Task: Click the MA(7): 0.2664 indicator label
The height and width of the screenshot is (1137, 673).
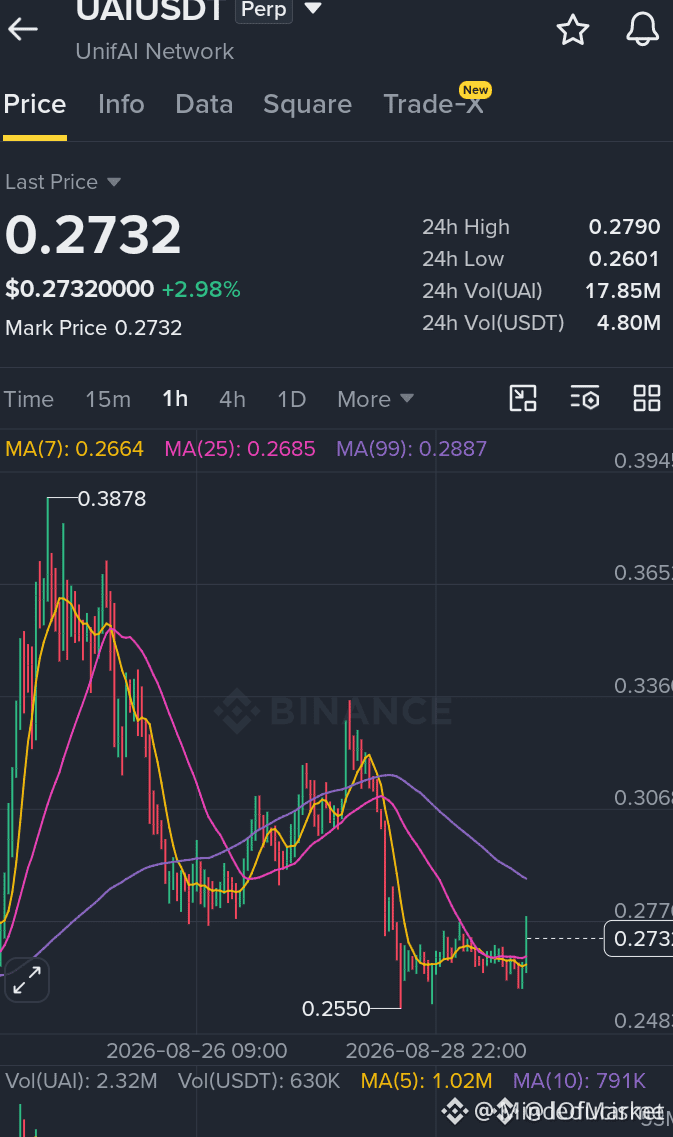Action: click(75, 449)
